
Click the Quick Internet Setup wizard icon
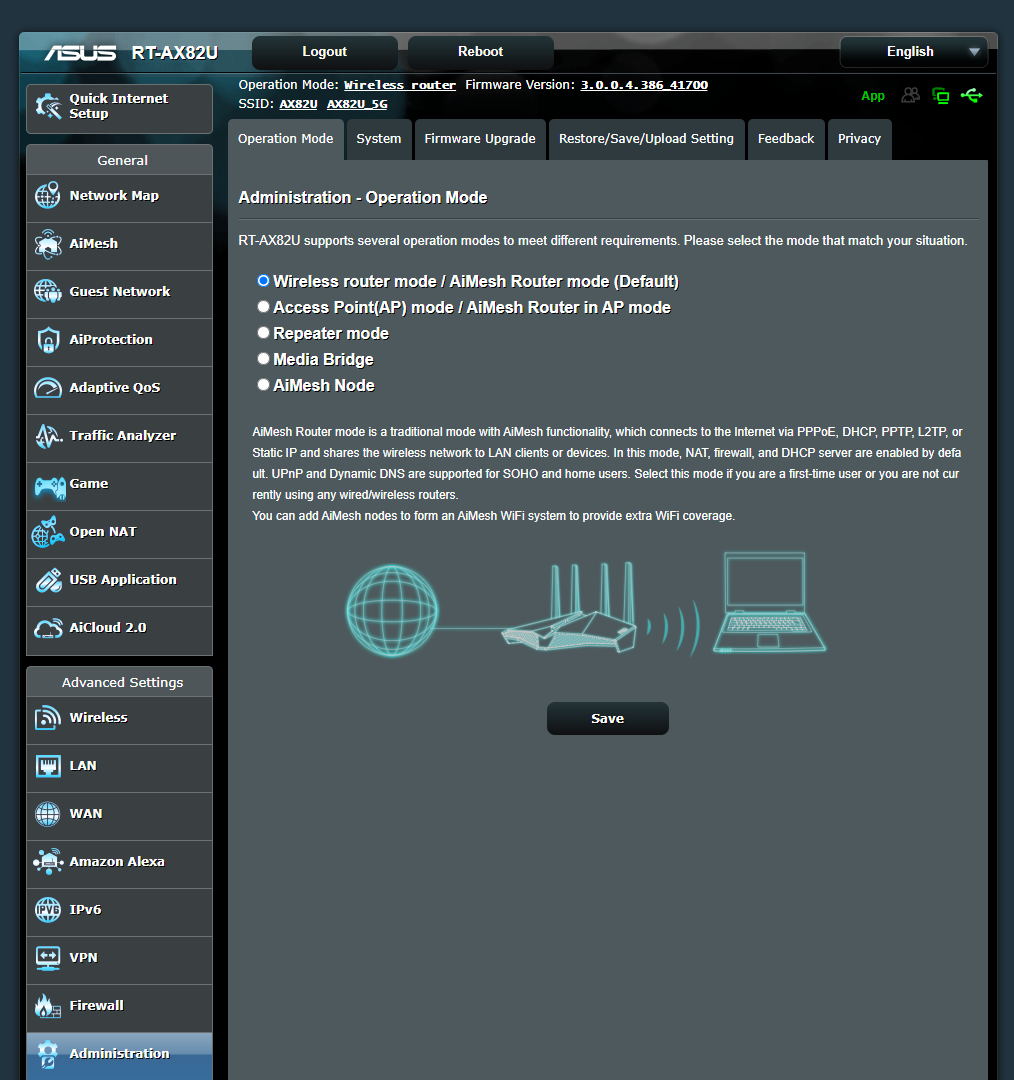(48, 106)
